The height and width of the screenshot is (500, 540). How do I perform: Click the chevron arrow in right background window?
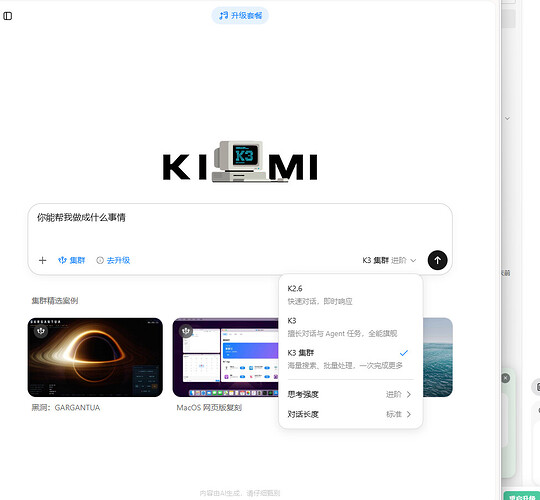tap(507, 118)
